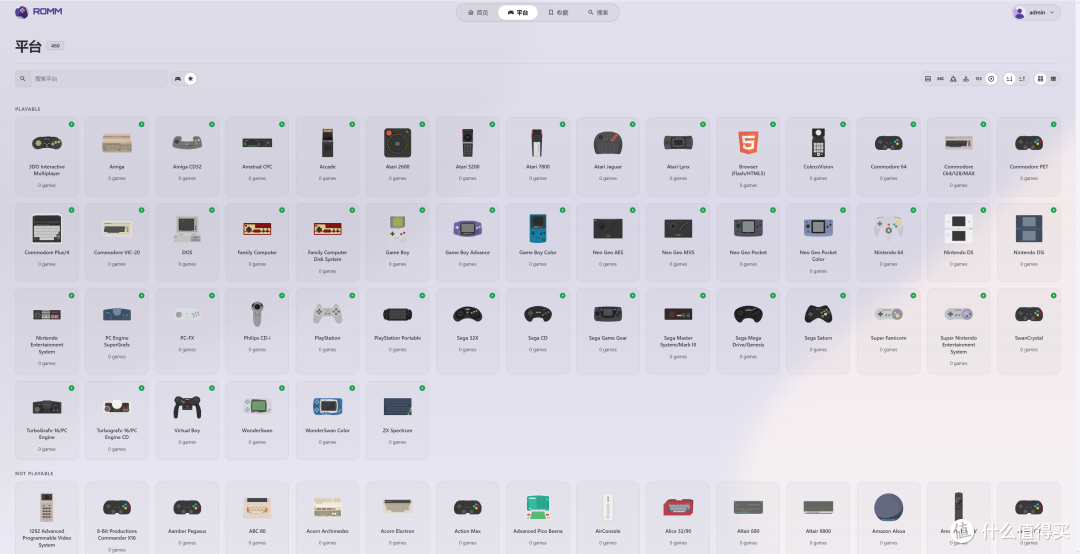Click the NOT PLAYABLE section heading
The image size is (1080, 554).
(x=34, y=473)
